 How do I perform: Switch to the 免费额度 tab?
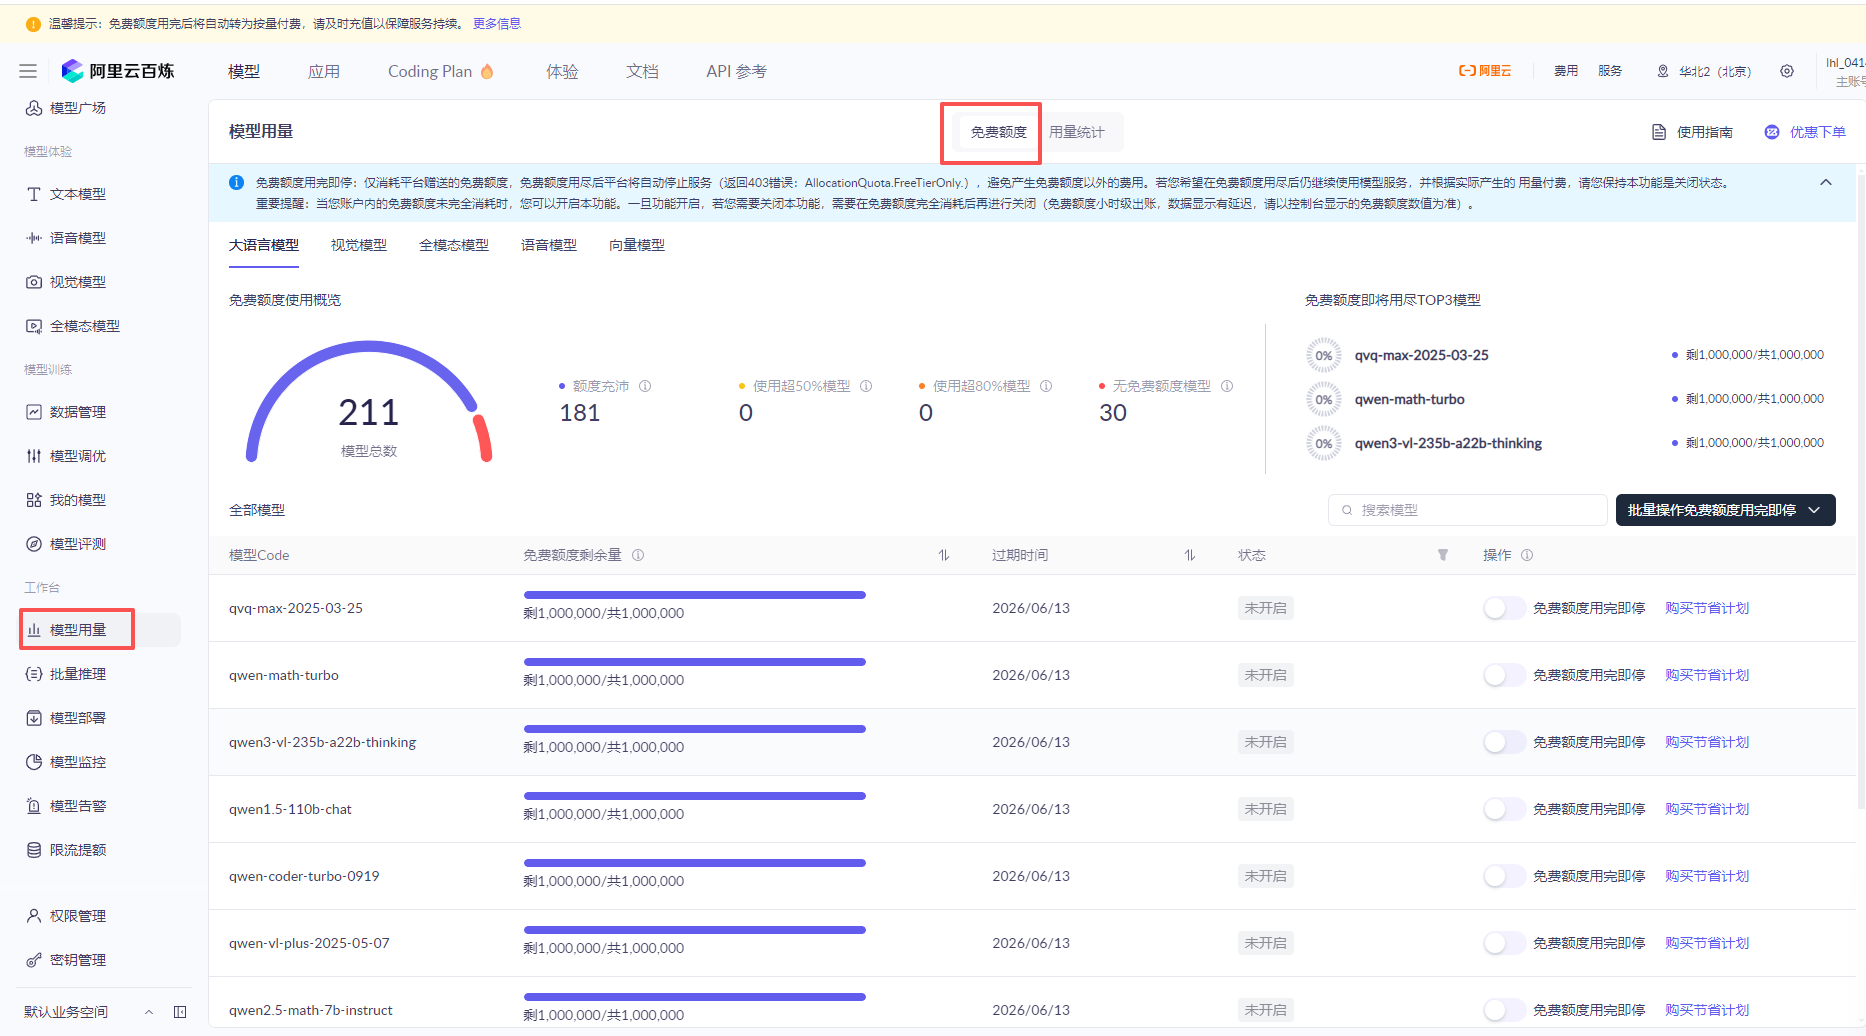pos(998,132)
